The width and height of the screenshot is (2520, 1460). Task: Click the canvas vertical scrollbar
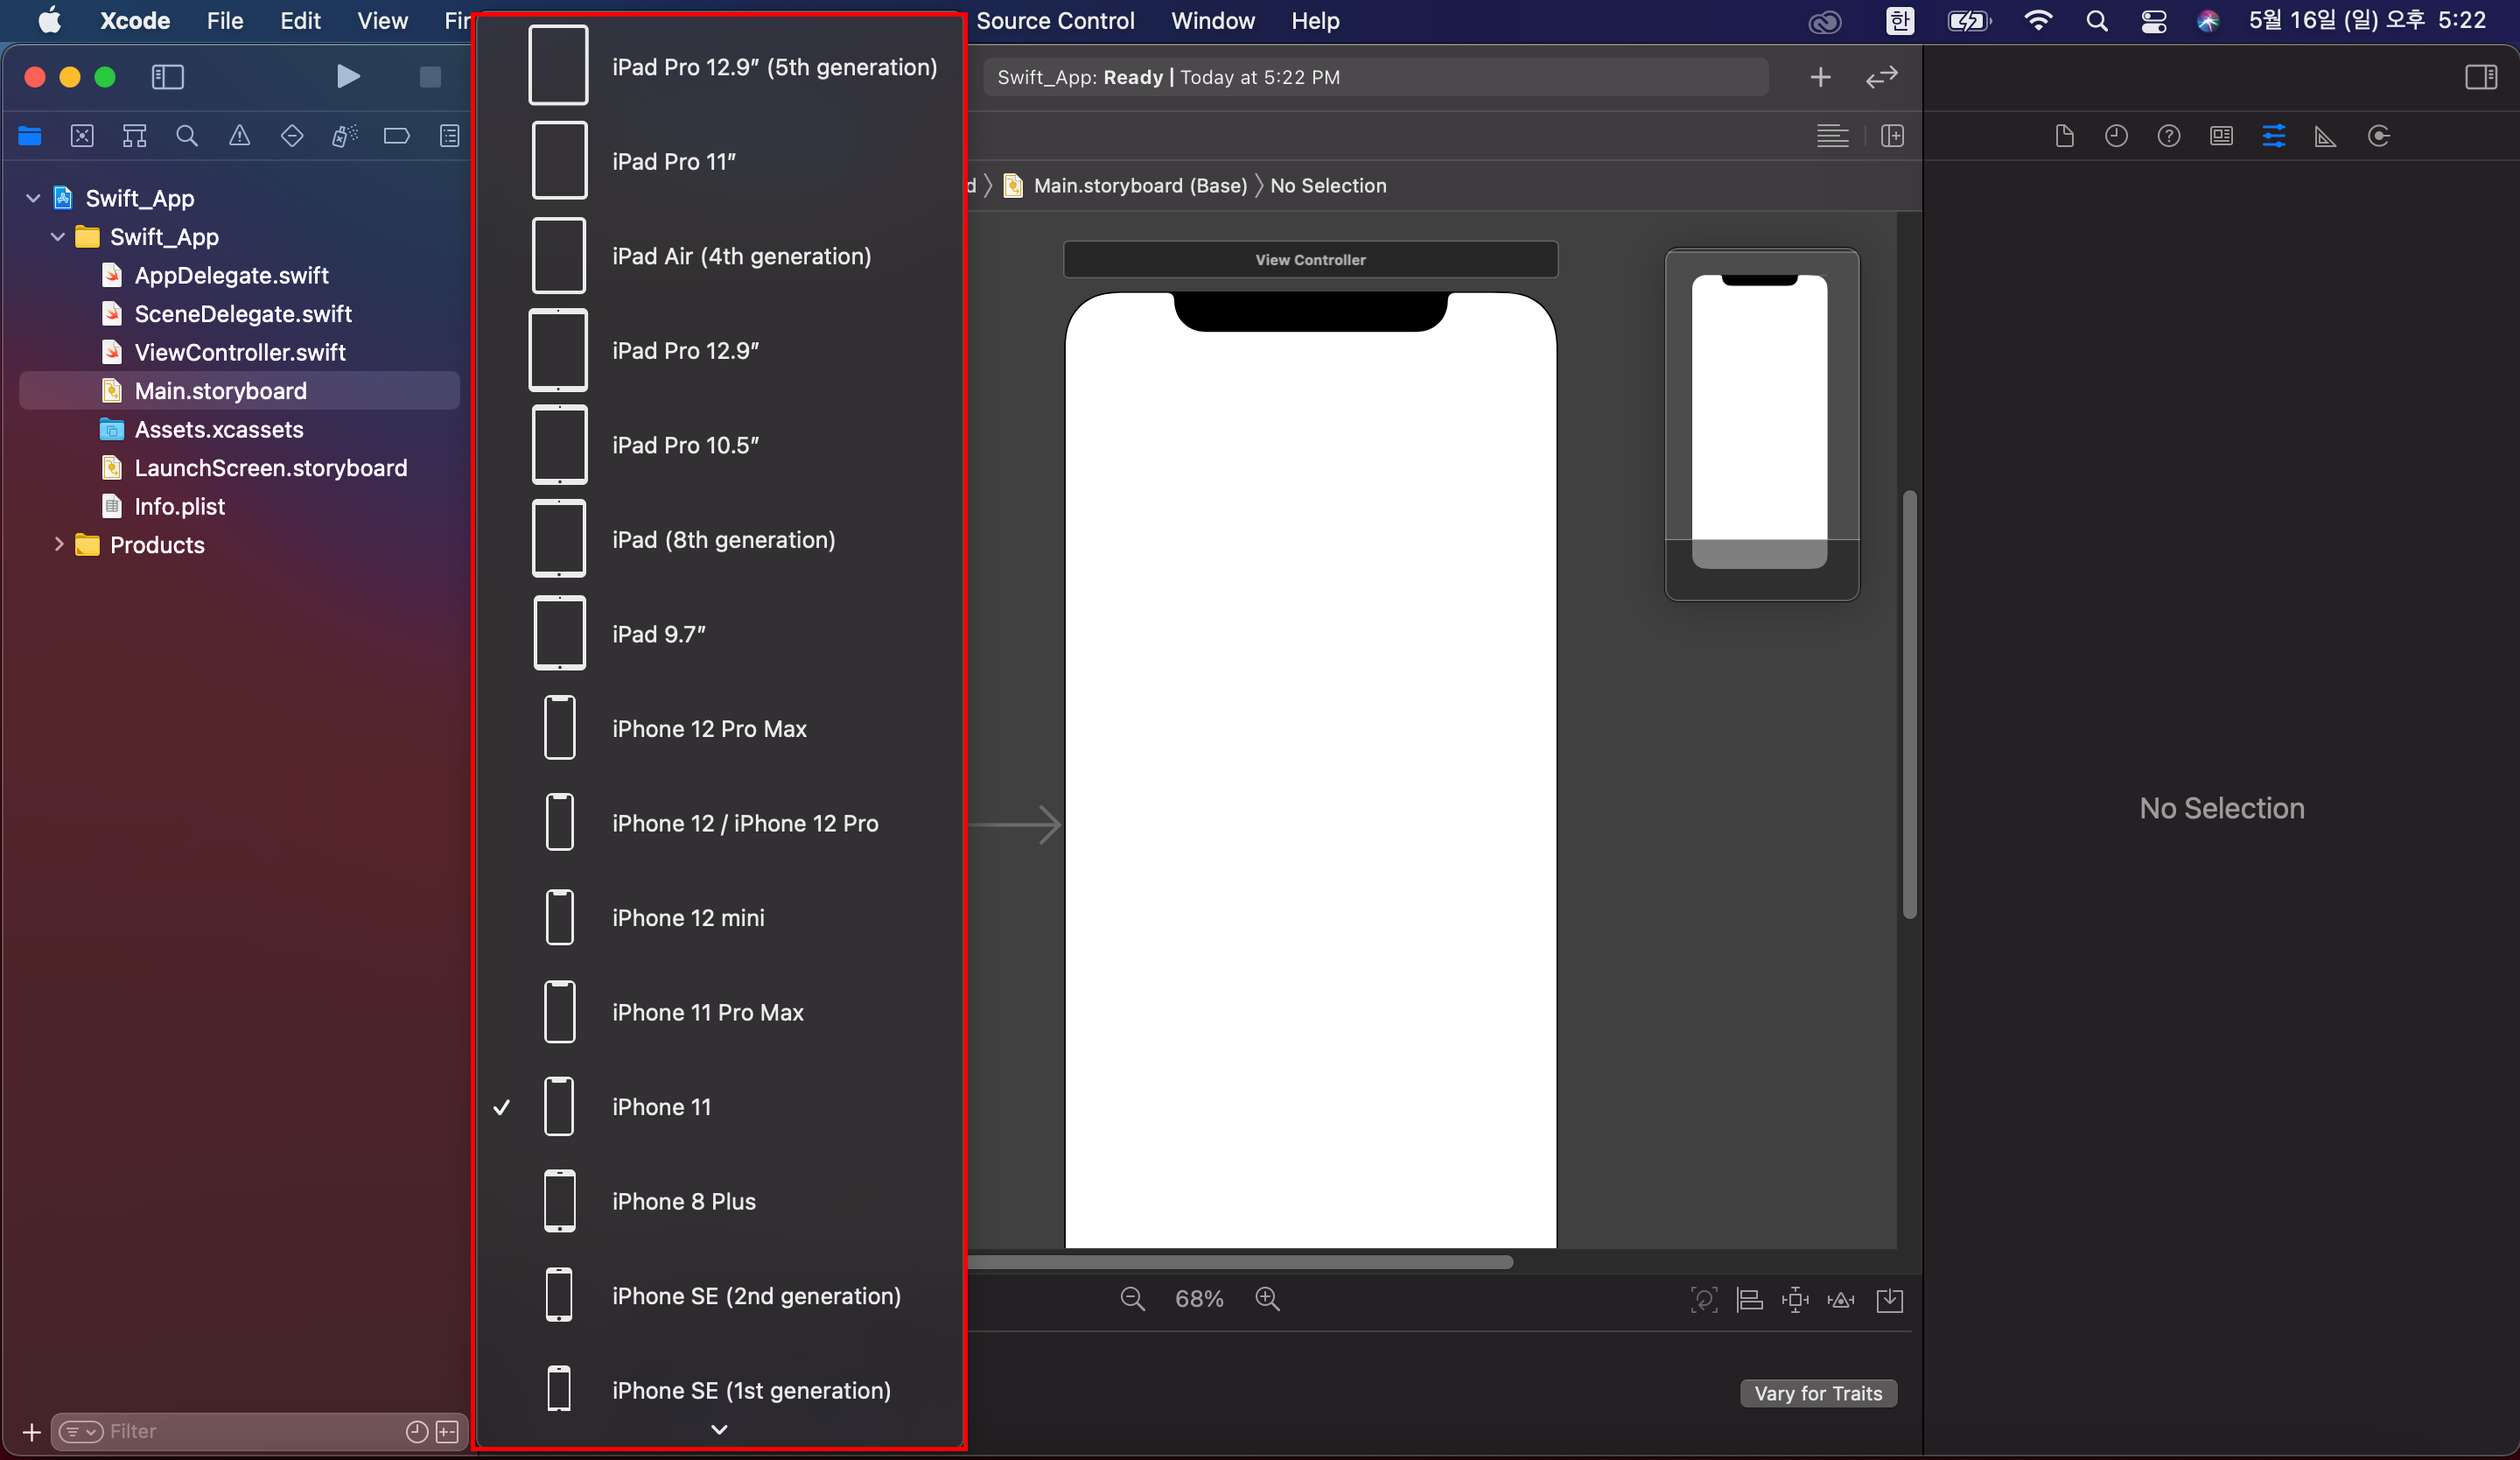point(1909,703)
